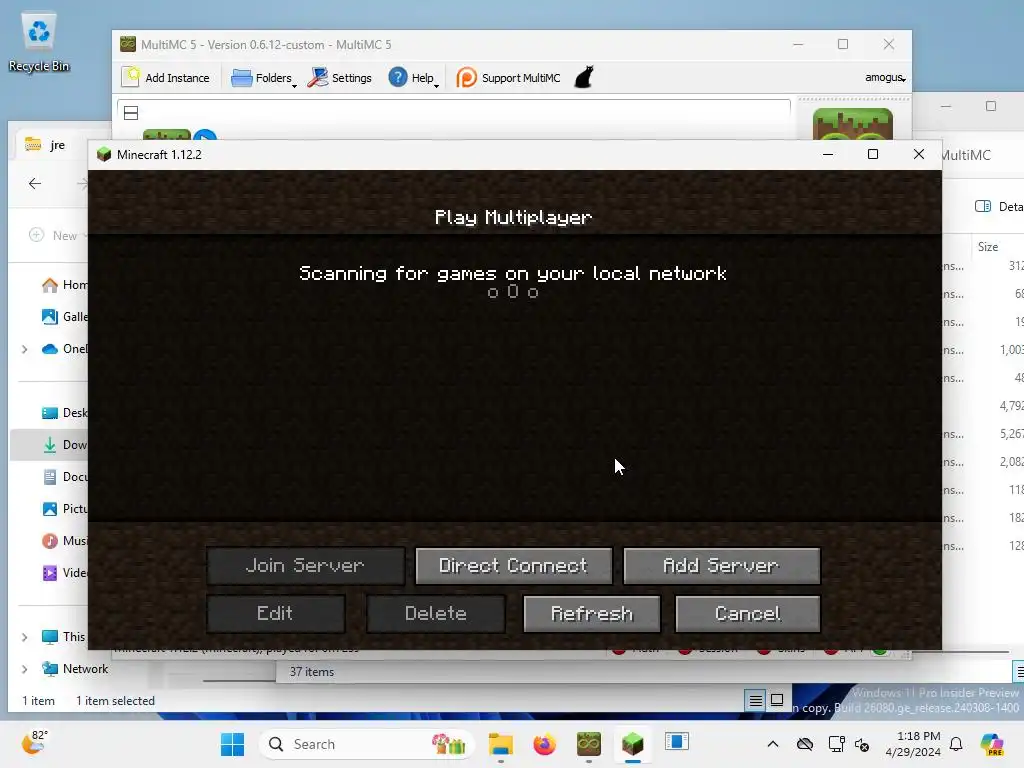This screenshot has width=1024, height=768.
Task: Open the amogus account dropdown
Action: [x=885, y=77]
